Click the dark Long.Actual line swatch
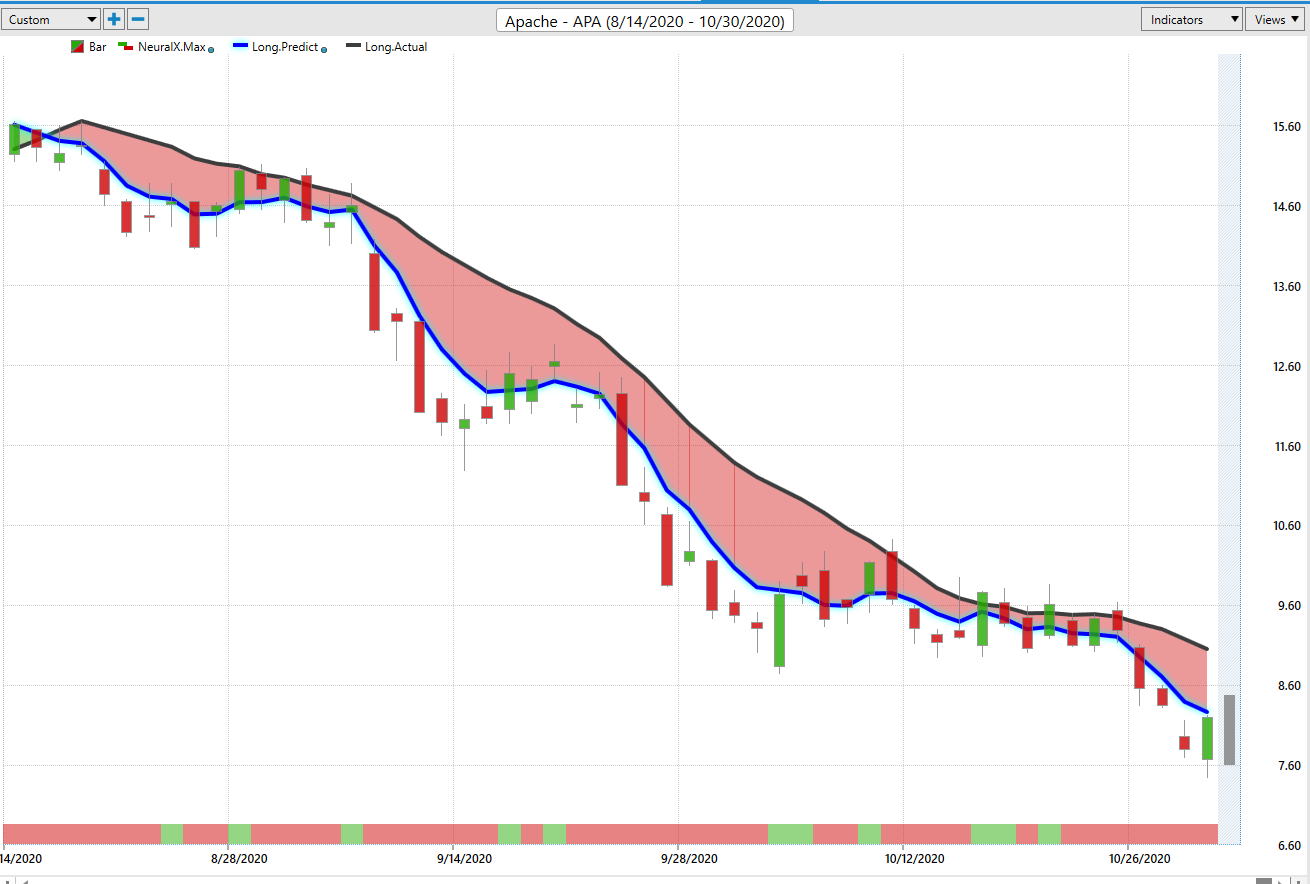The image size is (1310, 884). pyautogui.click(x=353, y=47)
